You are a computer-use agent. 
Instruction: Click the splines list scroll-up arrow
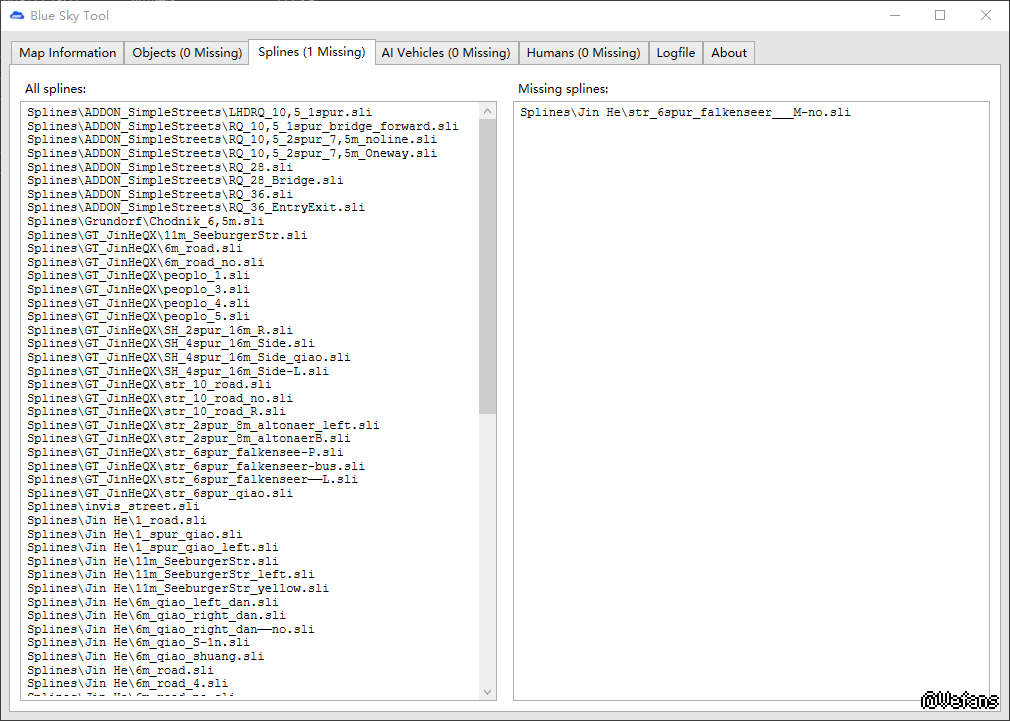click(488, 111)
